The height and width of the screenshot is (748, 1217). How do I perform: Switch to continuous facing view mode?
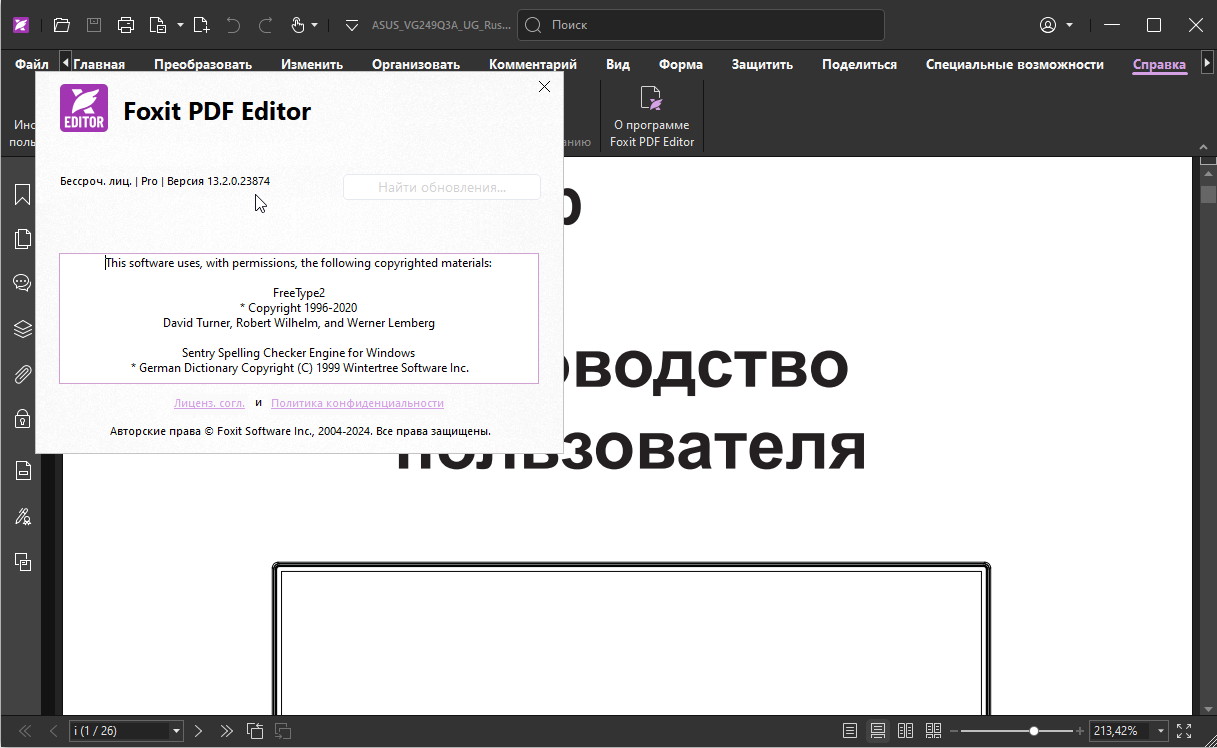pyautogui.click(x=934, y=731)
